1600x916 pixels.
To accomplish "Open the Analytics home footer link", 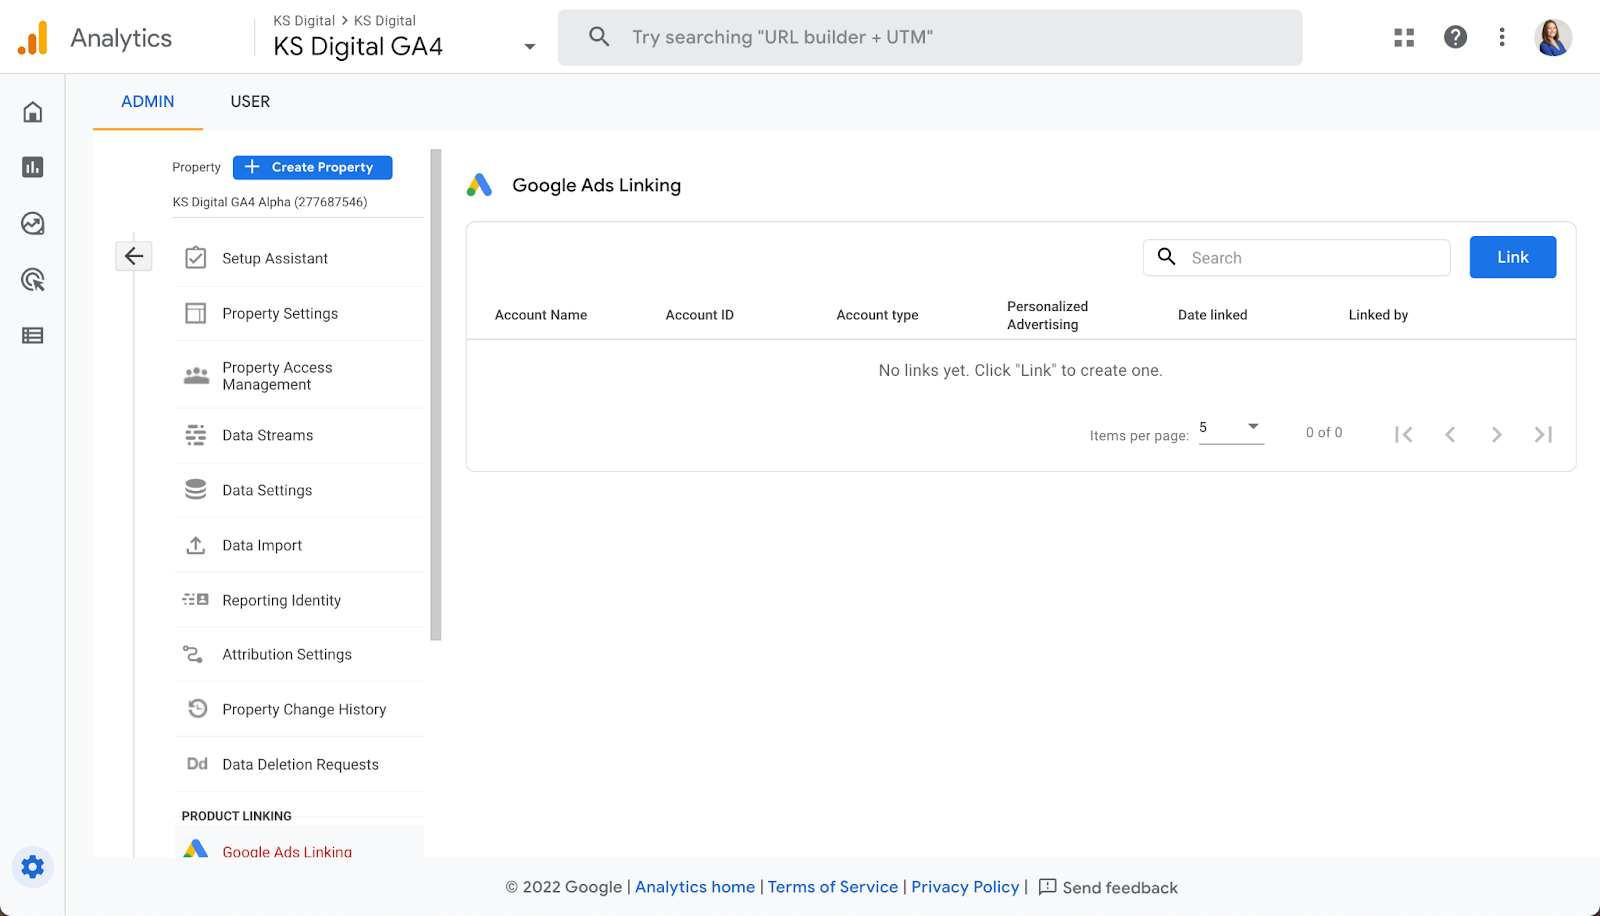I will [x=695, y=887].
